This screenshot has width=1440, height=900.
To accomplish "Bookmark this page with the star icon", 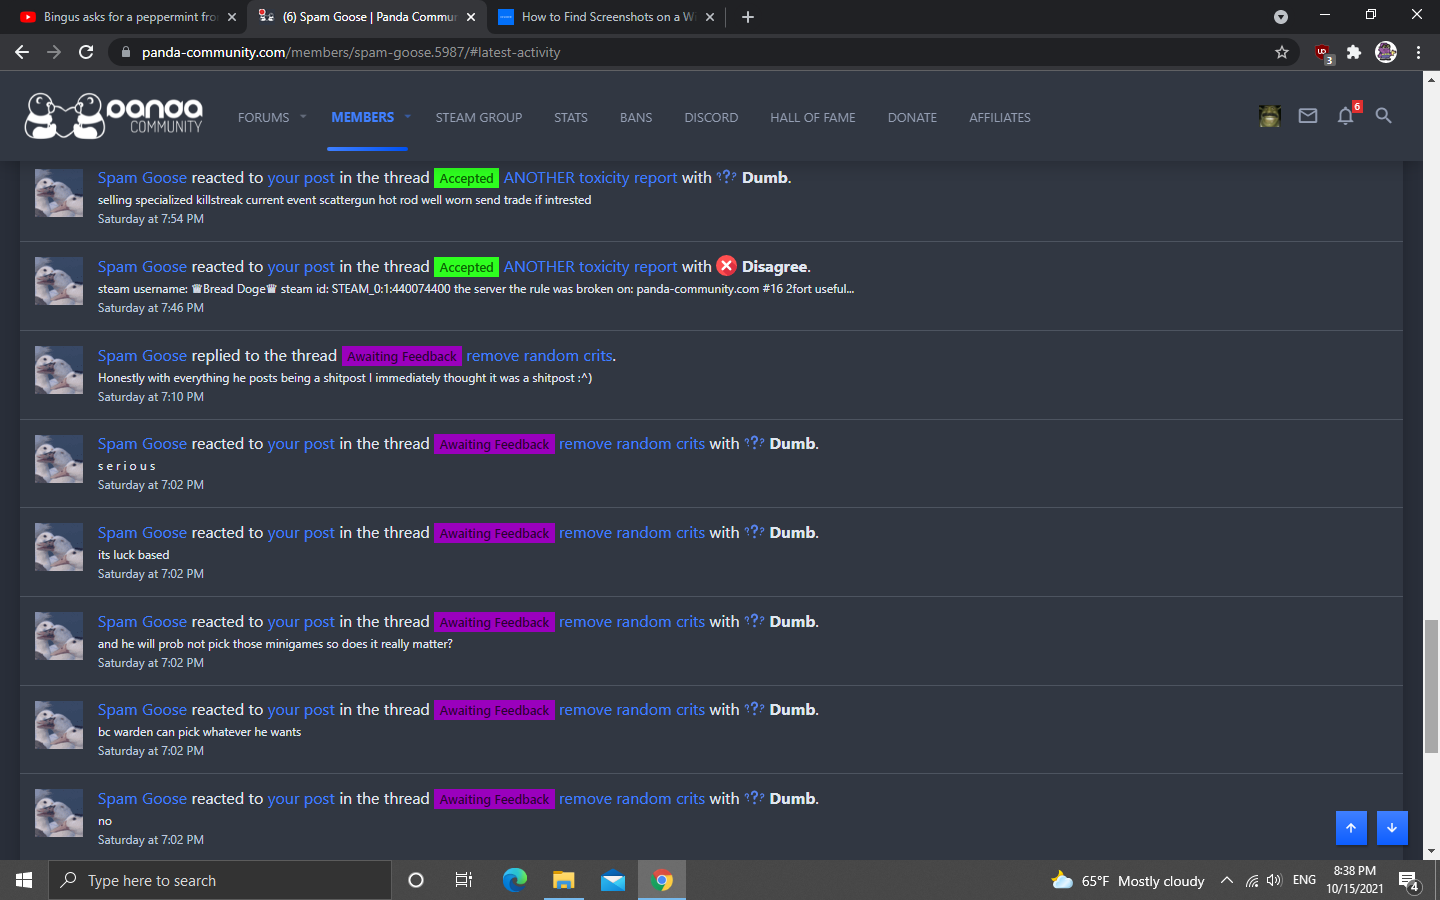I will [1281, 52].
